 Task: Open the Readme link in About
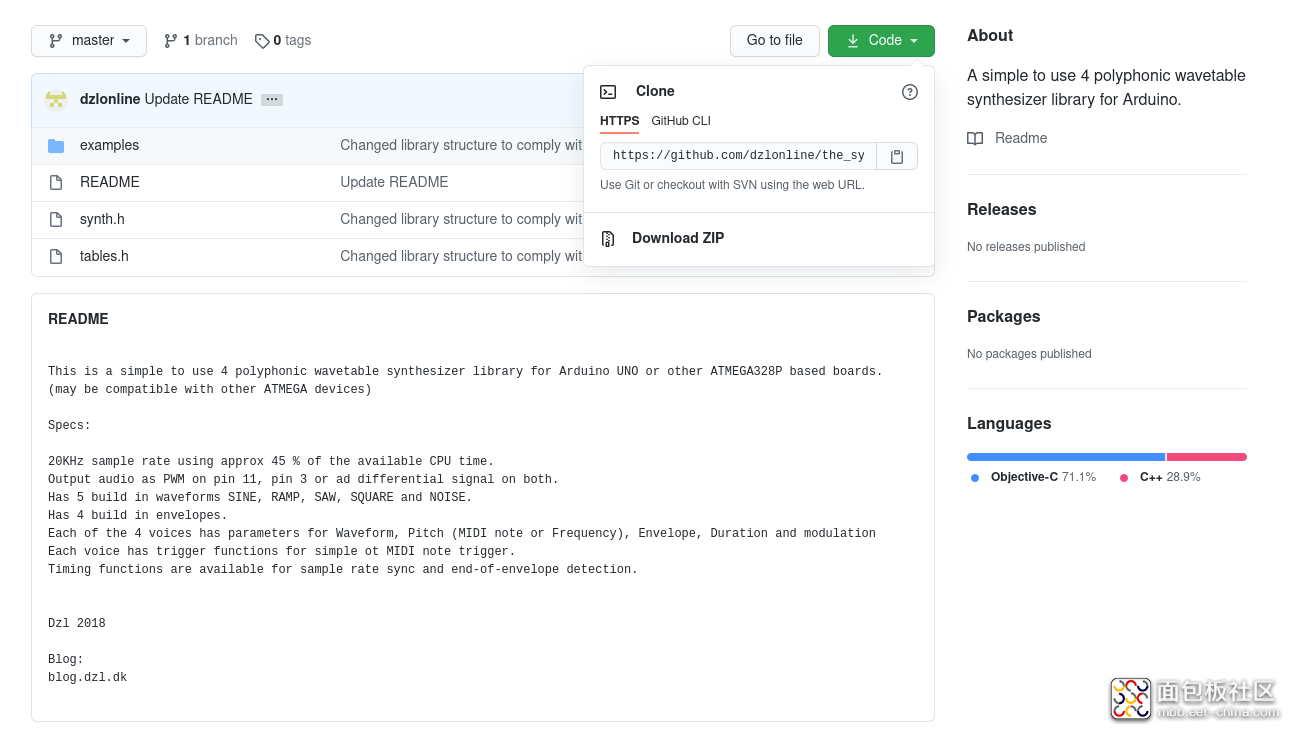pyautogui.click(x=1021, y=139)
